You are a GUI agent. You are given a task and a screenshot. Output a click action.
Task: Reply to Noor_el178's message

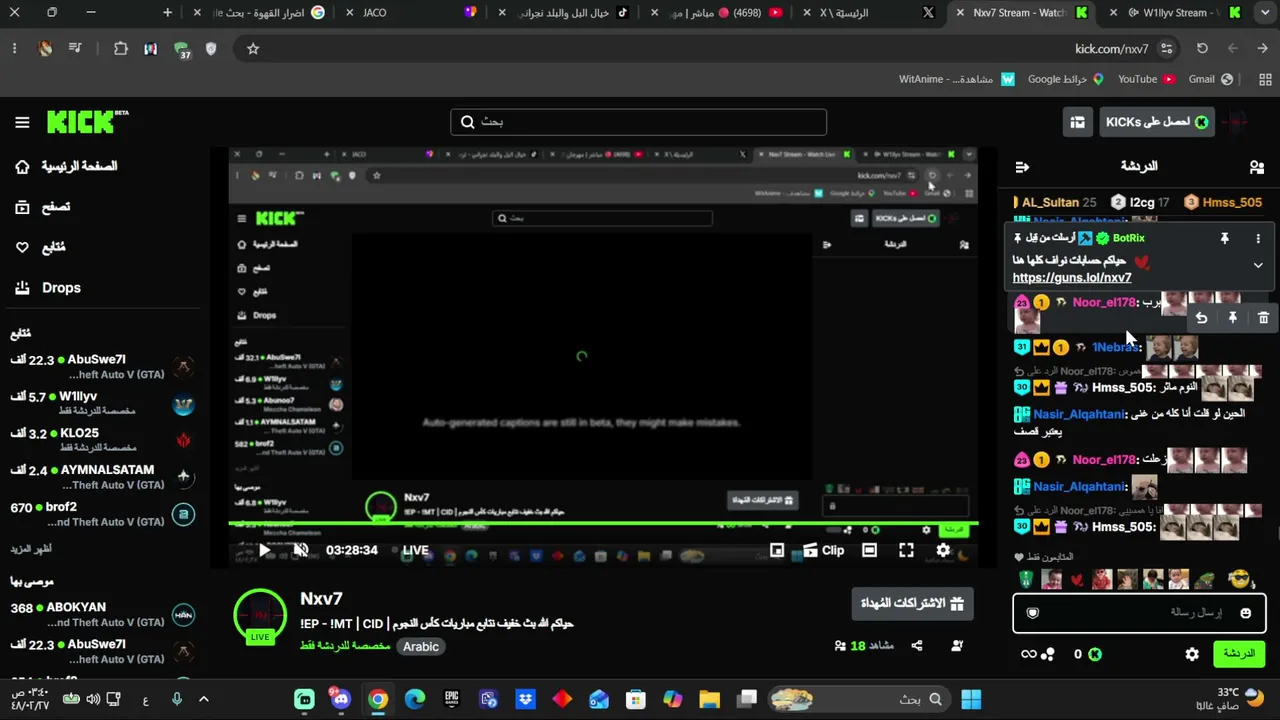pyautogui.click(x=1202, y=318)
